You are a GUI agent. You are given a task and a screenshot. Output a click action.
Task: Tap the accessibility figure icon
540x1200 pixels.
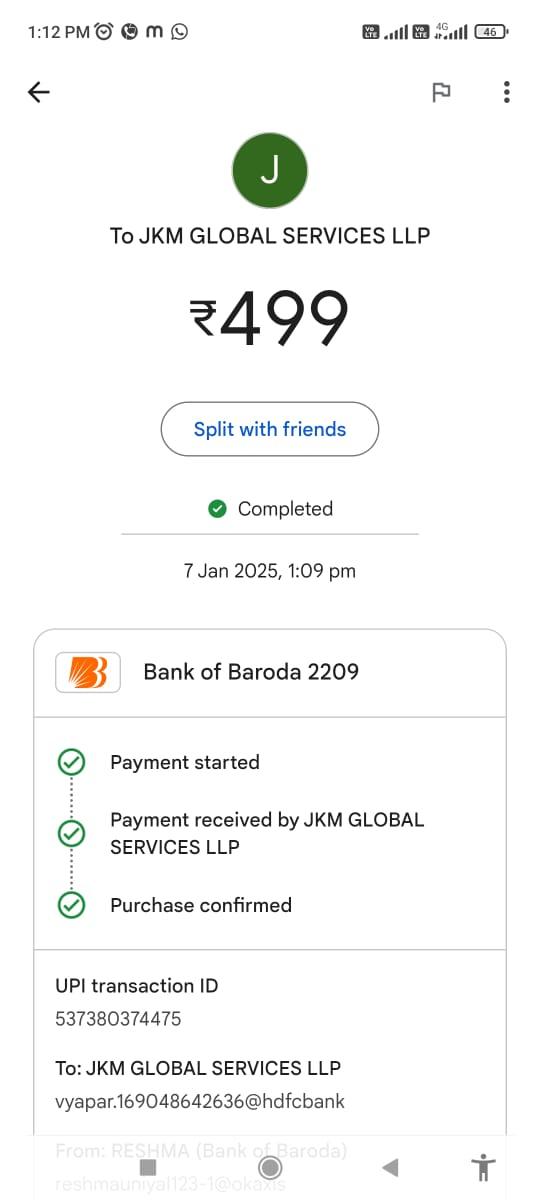(483, 1167)
